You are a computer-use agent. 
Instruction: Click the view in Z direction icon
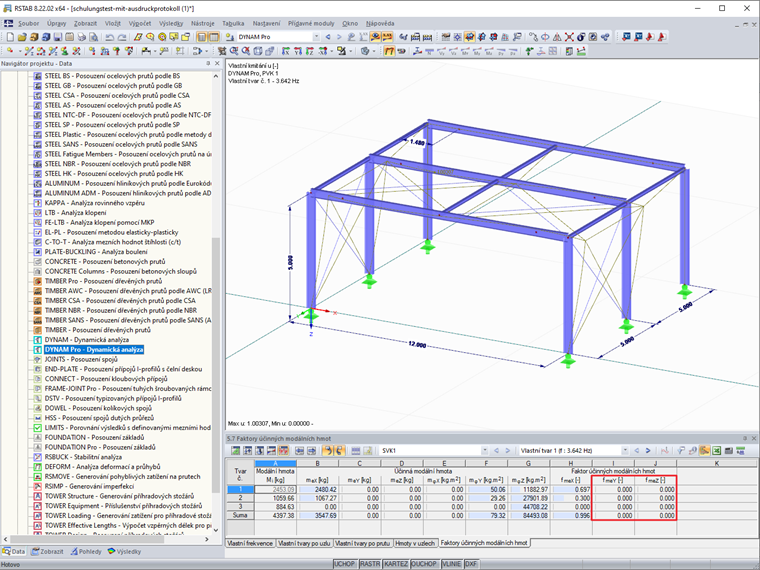click(309, 51)
